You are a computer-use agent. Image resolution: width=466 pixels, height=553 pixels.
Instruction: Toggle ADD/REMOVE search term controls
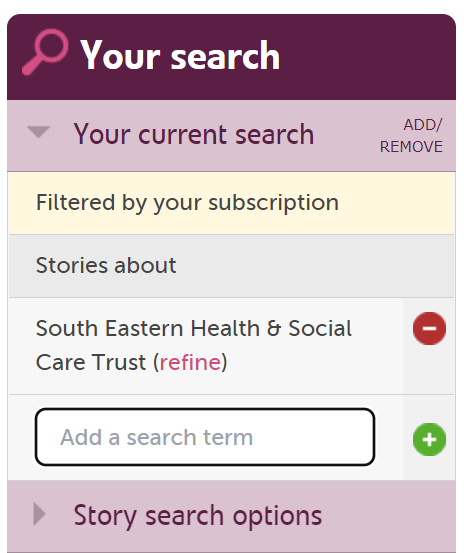(411, 136)
